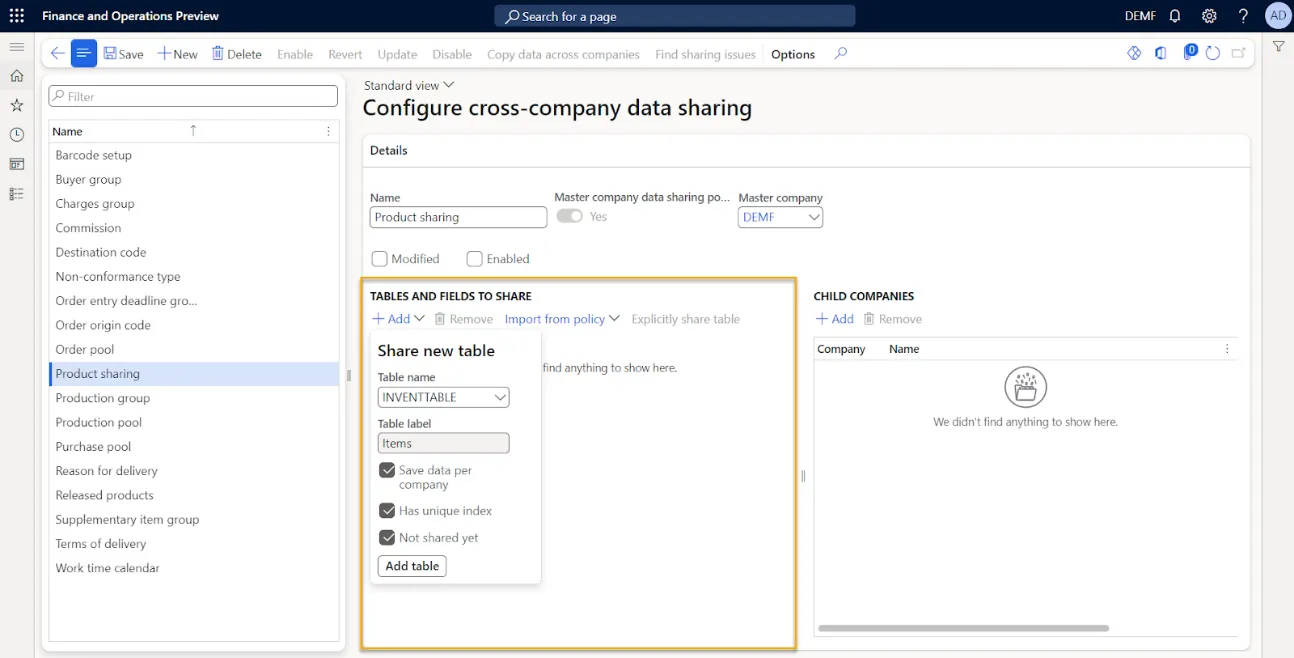Open Favorites star in the sidebar
The height and width of the screenshot is (658, 1294).
16,105
